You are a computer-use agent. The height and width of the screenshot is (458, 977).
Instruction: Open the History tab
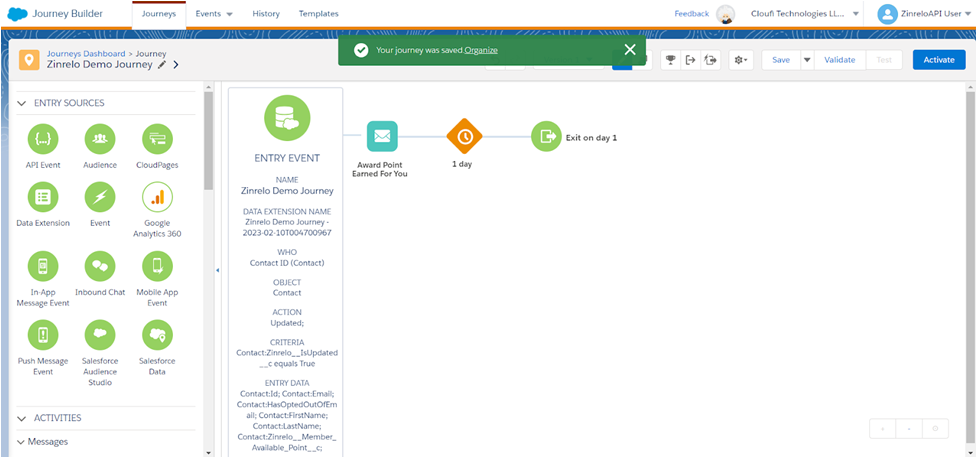pyautogui.click(x=266, y=14)
